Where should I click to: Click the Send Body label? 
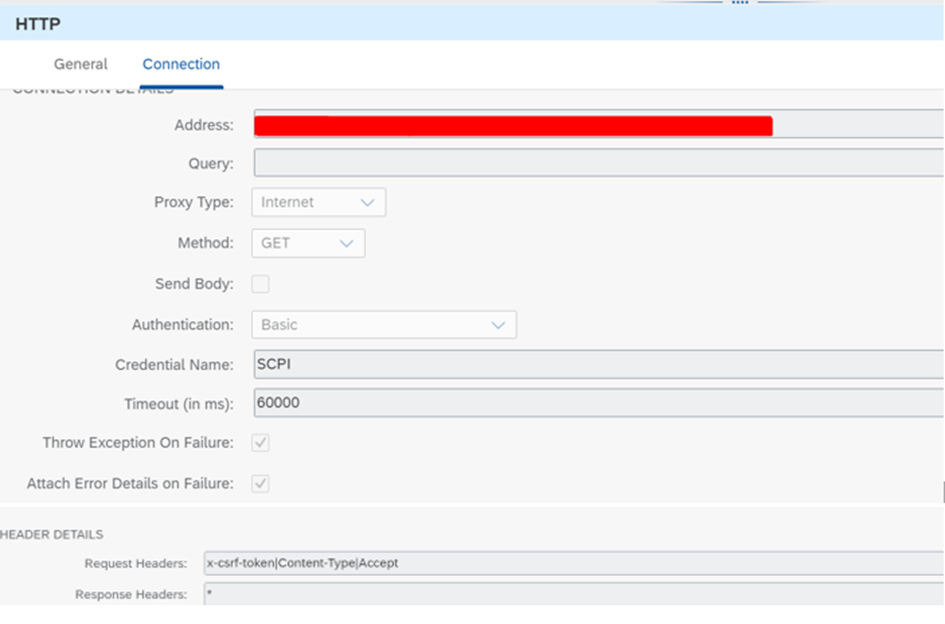point(194,284)
